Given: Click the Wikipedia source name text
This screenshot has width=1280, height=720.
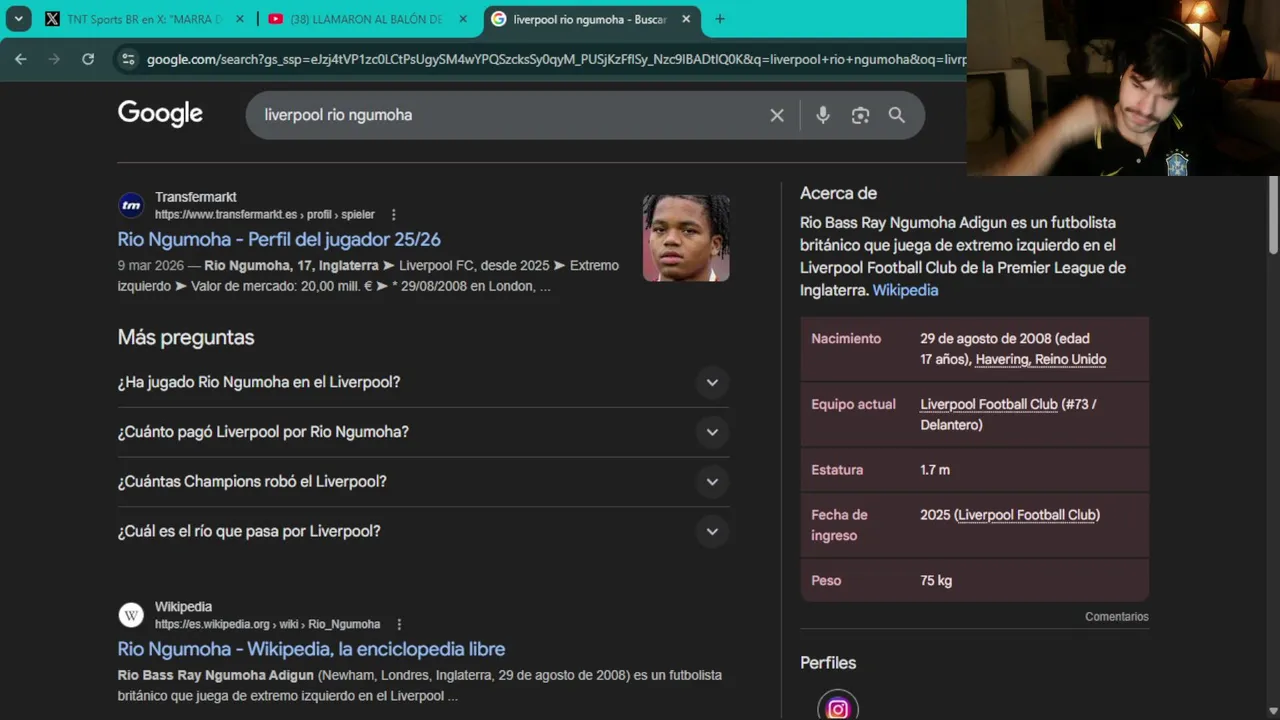Looking at the screenshot, I should click(183, 606).
